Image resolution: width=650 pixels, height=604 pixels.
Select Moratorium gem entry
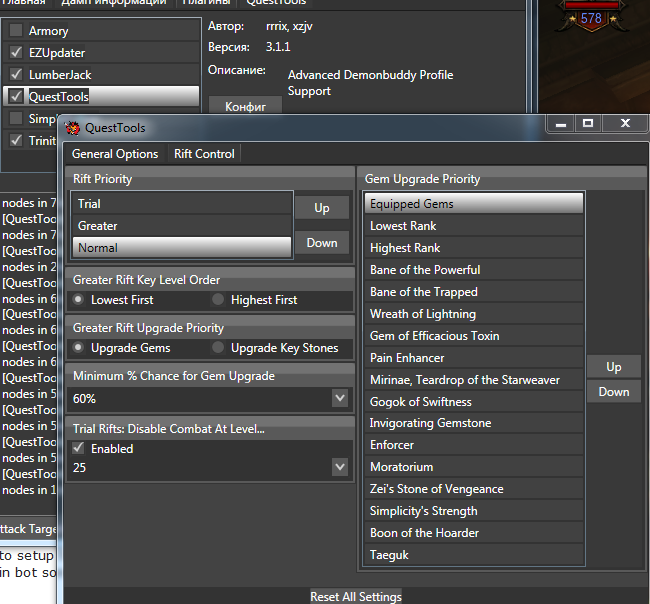[474, 467]
